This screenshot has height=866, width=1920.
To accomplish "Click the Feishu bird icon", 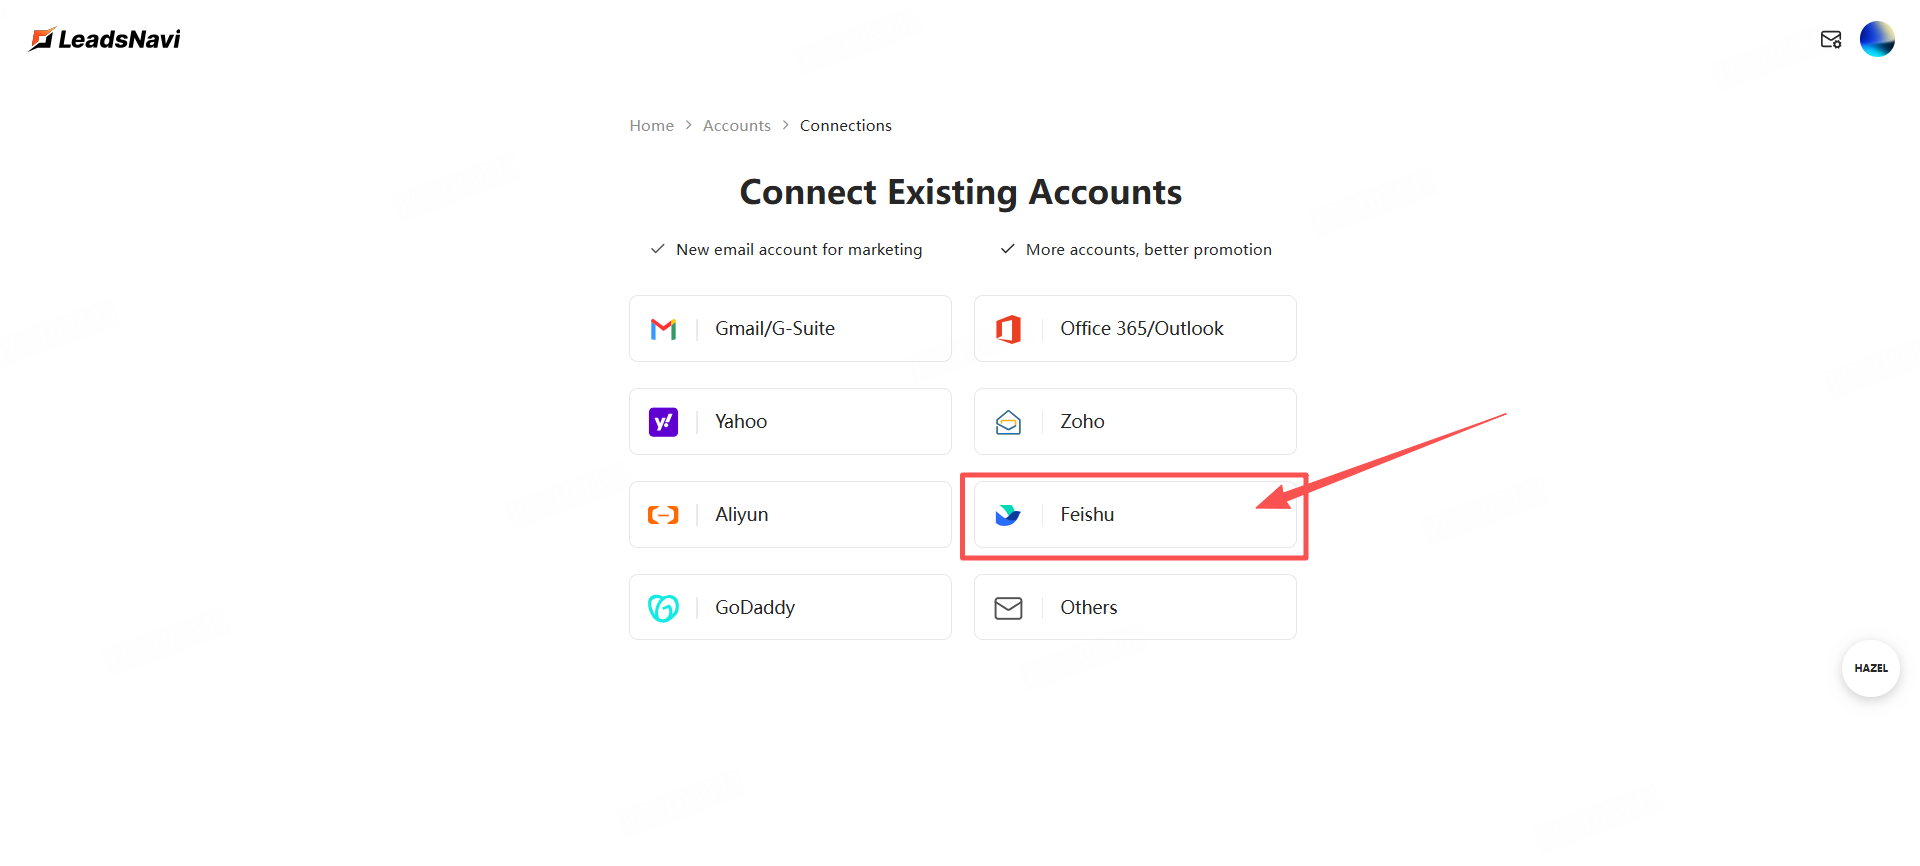I will coord(1008,515).
